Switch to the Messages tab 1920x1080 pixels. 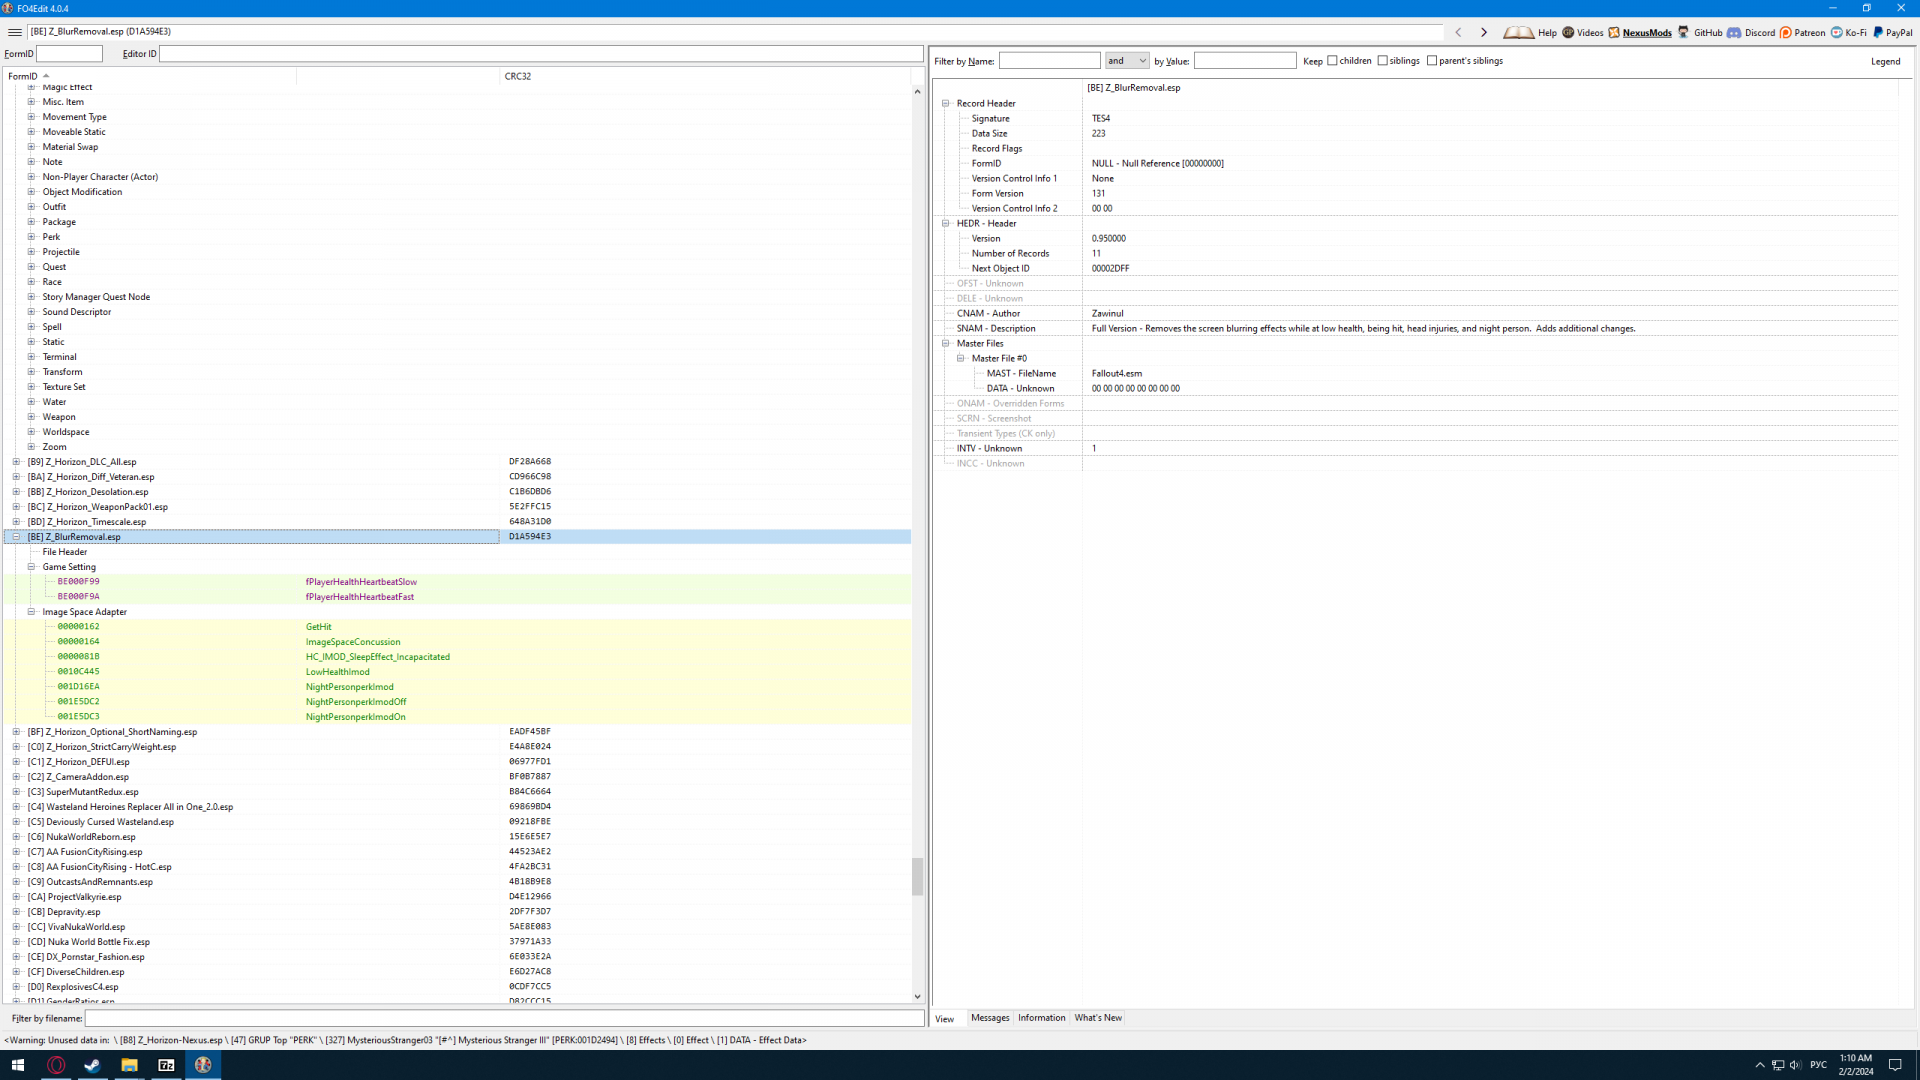click(990, 1018)
